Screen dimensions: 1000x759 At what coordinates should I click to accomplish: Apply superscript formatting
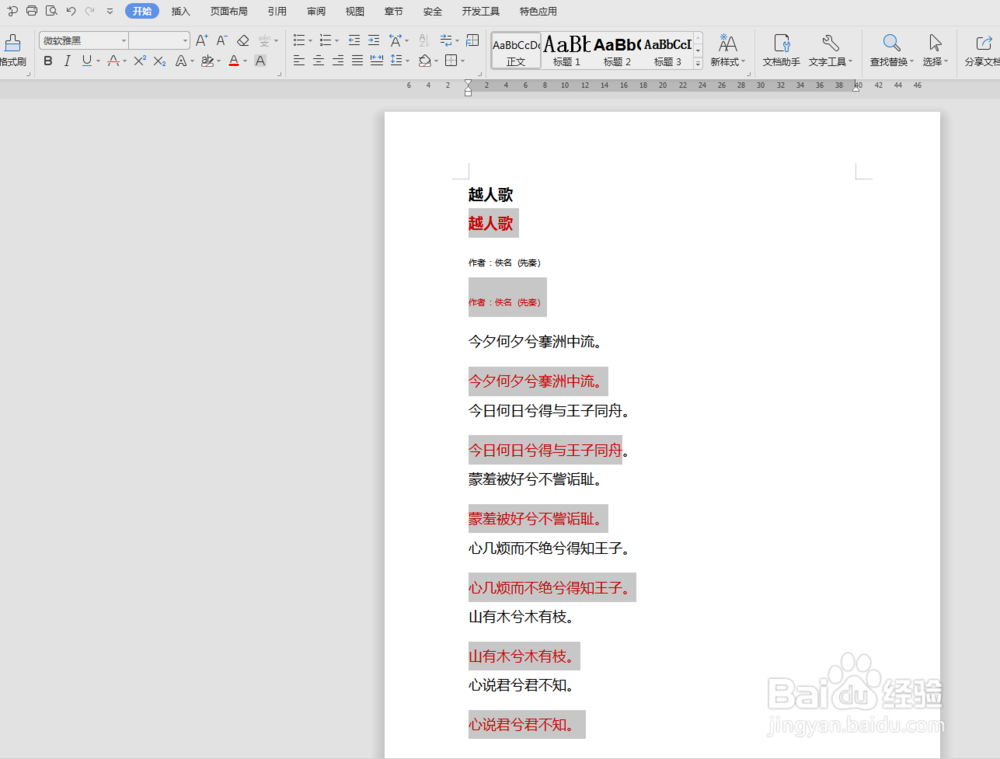coord(138,61)
